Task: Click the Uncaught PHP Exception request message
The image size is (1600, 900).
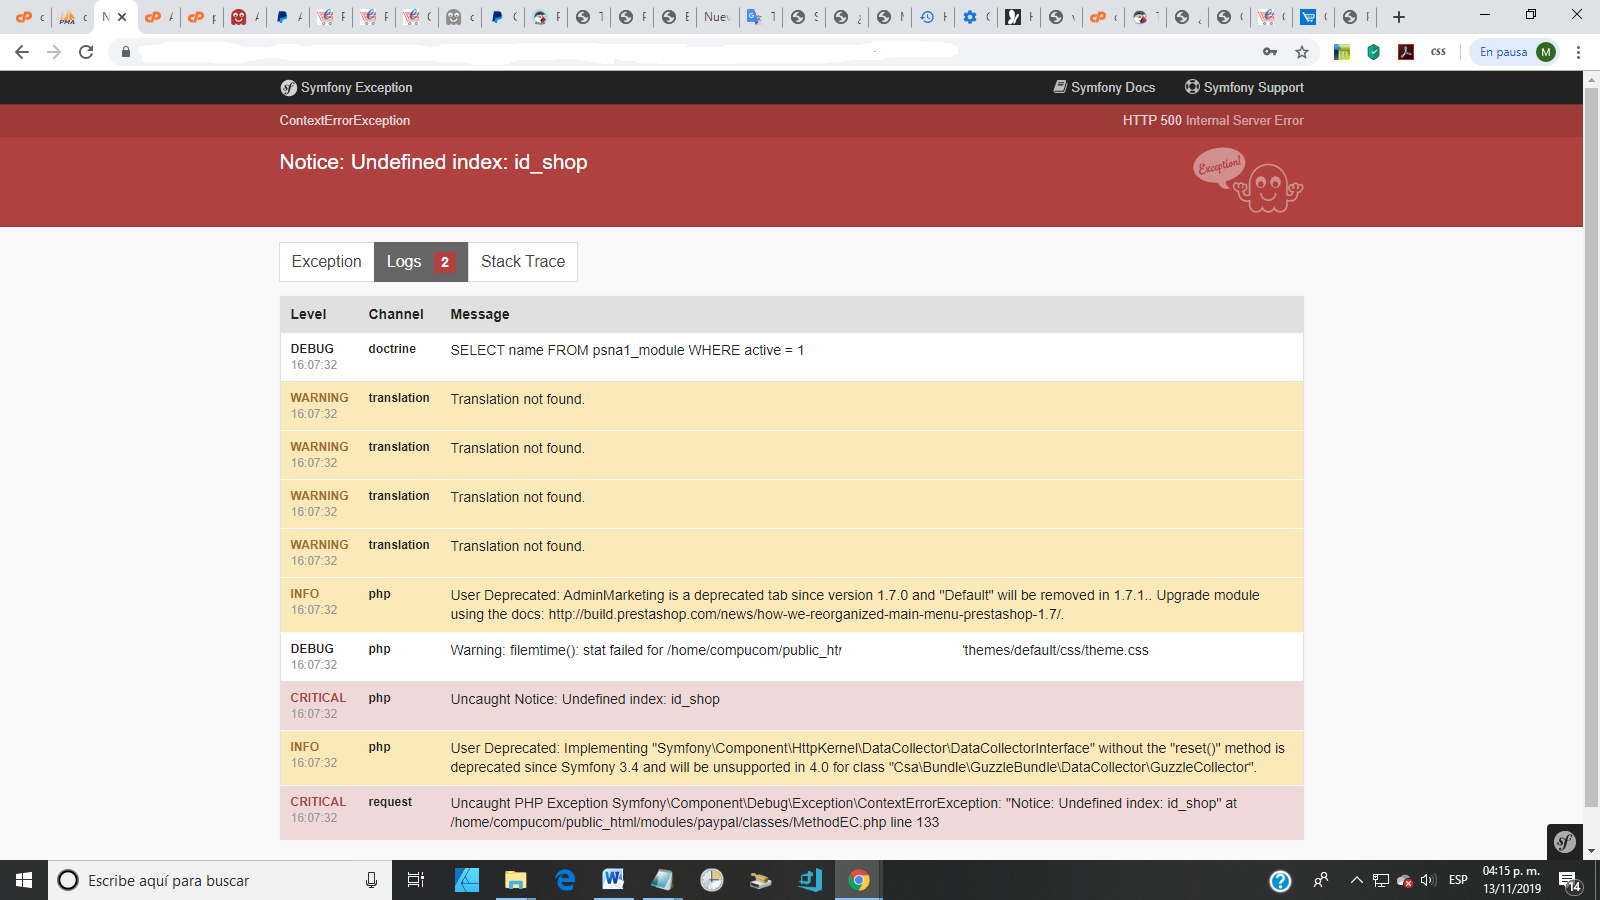Action: (843, 813)
